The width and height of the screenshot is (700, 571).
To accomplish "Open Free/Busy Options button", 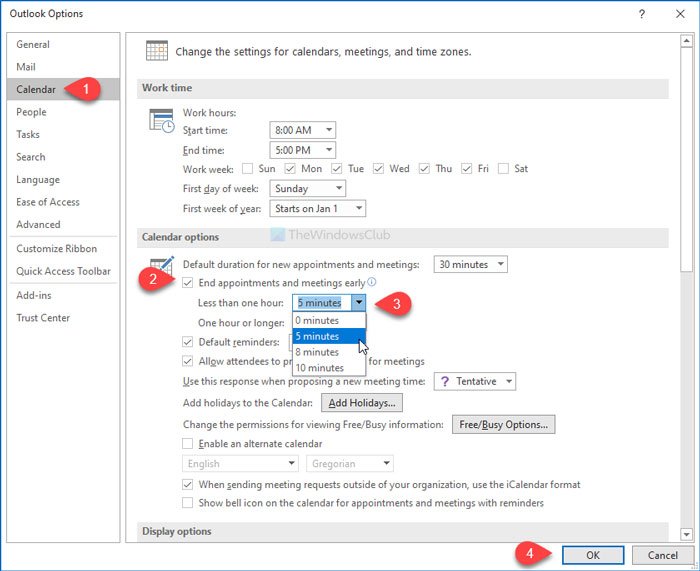I will coord(503,424).
